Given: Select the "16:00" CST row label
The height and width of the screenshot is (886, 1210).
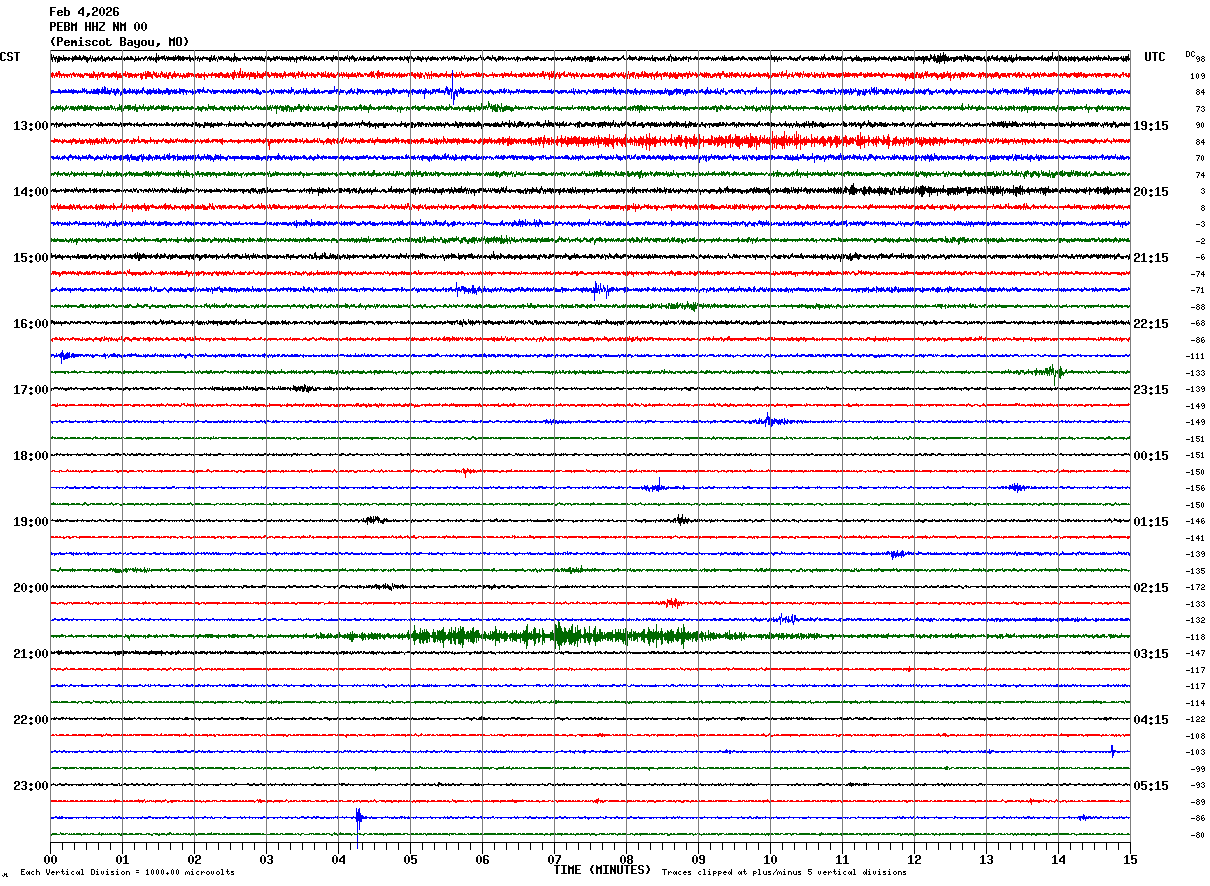Looking at the screenshot, I should pyautogui.click(x=31, y=324).
